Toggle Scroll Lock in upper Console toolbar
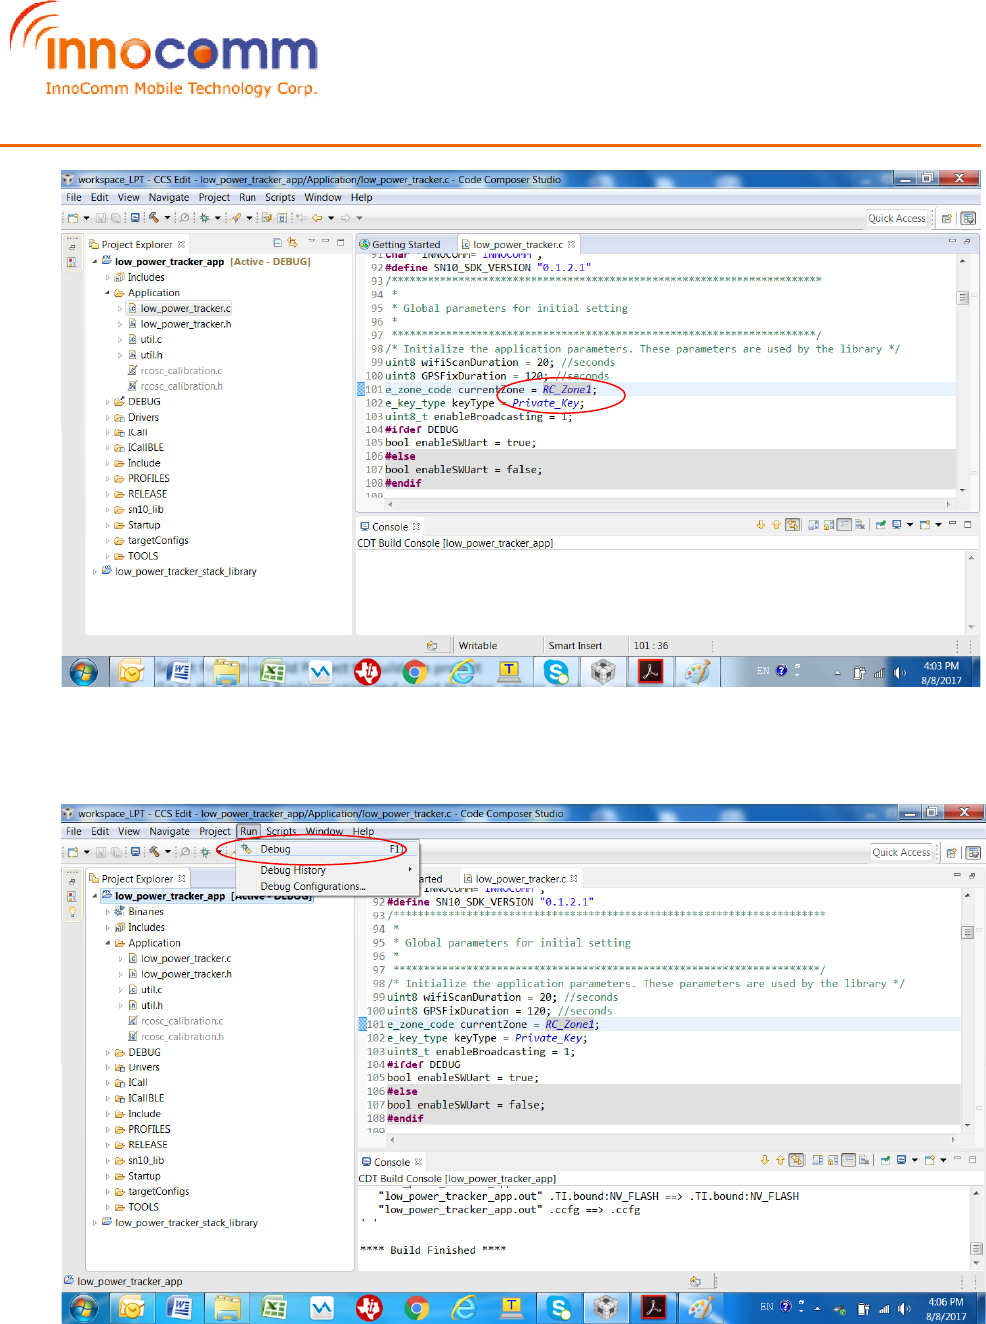The width and height of the screenshot is (986, 1324). coord(830,525)
